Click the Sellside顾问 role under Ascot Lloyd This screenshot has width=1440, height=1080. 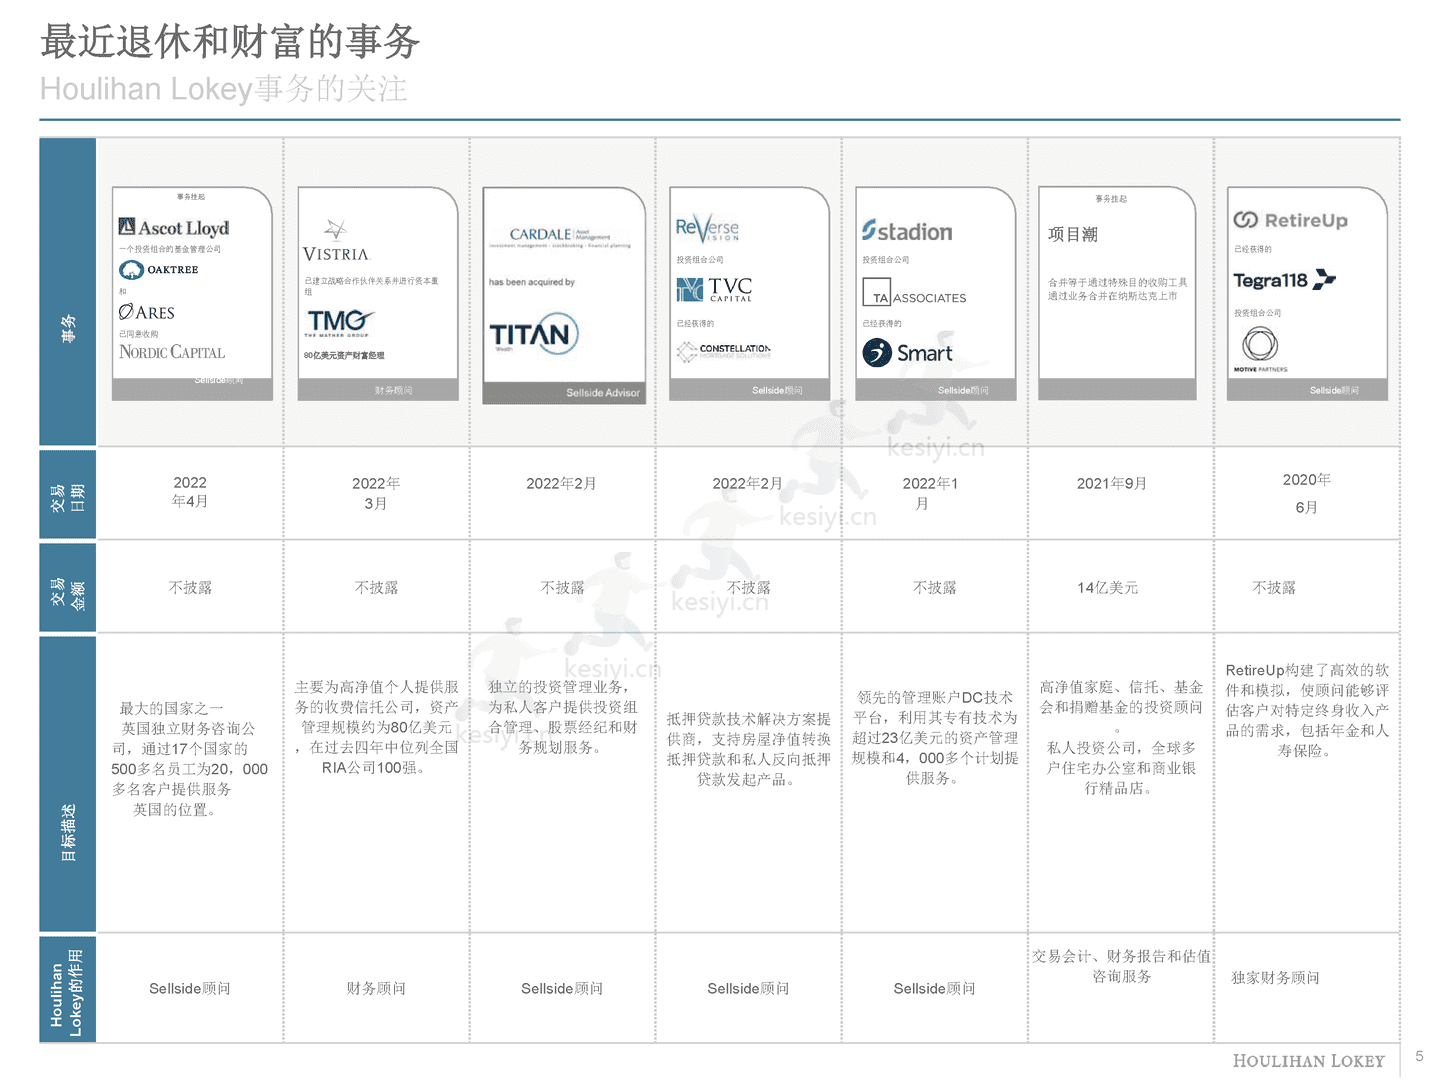(190, 989)
